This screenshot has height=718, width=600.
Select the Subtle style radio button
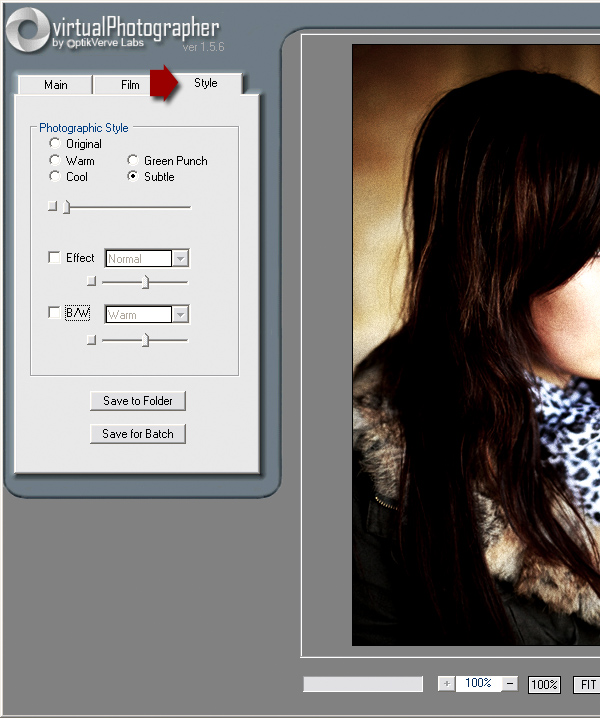click(133, 176)
